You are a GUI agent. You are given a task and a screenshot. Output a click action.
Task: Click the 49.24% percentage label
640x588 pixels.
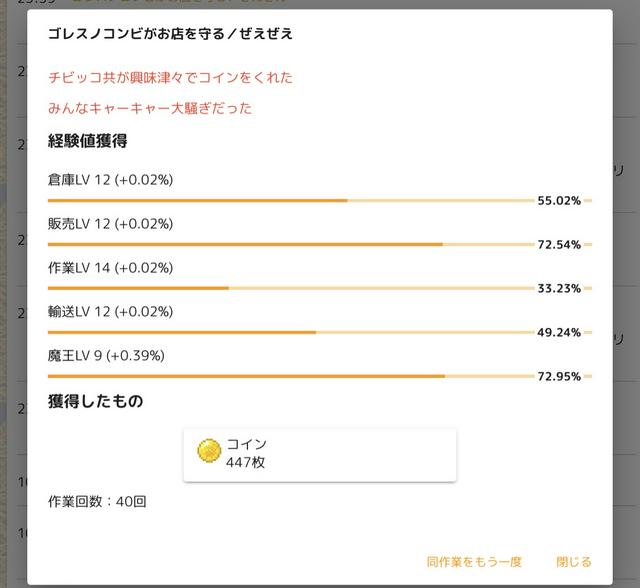(x=559, y=333)
